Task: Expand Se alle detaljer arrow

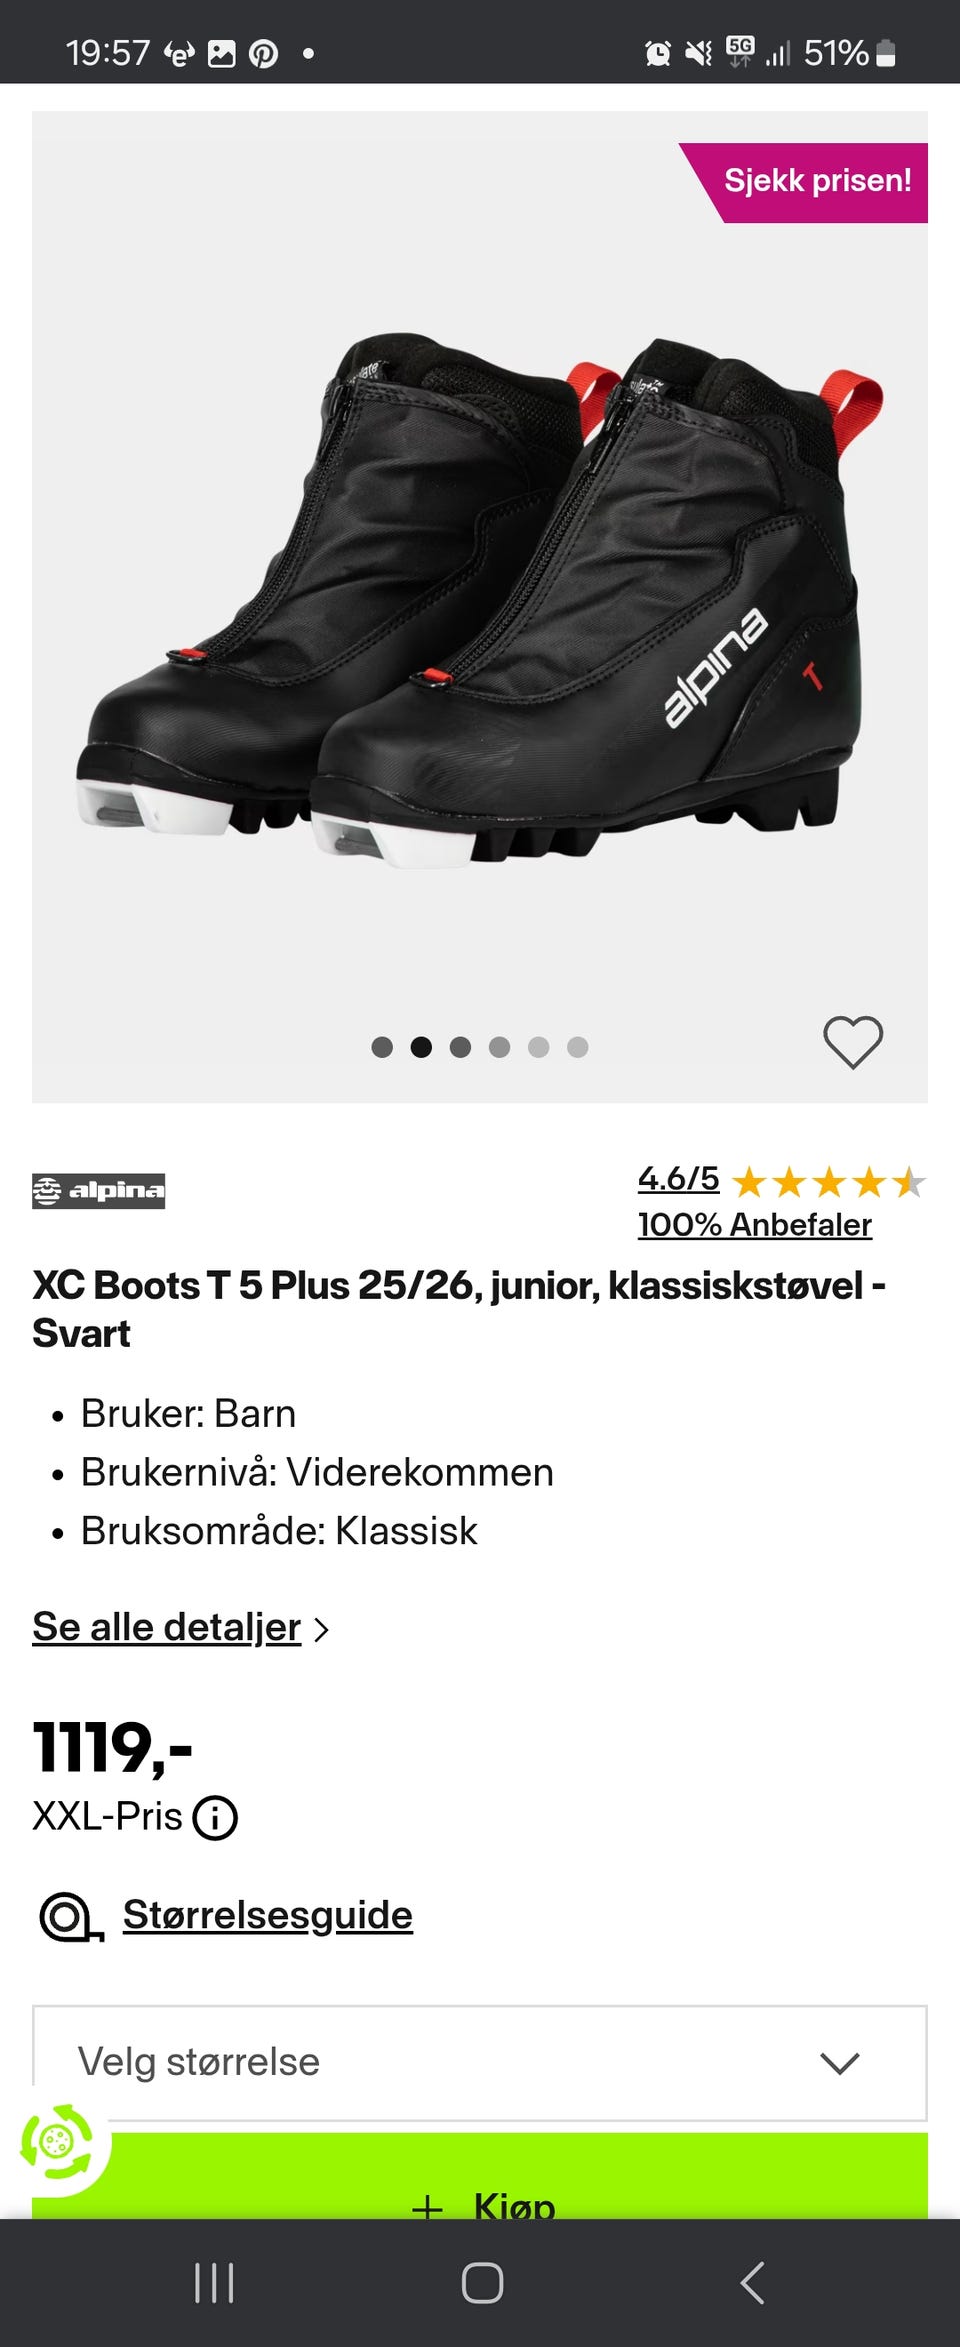Action: (x=321, y=1629)
